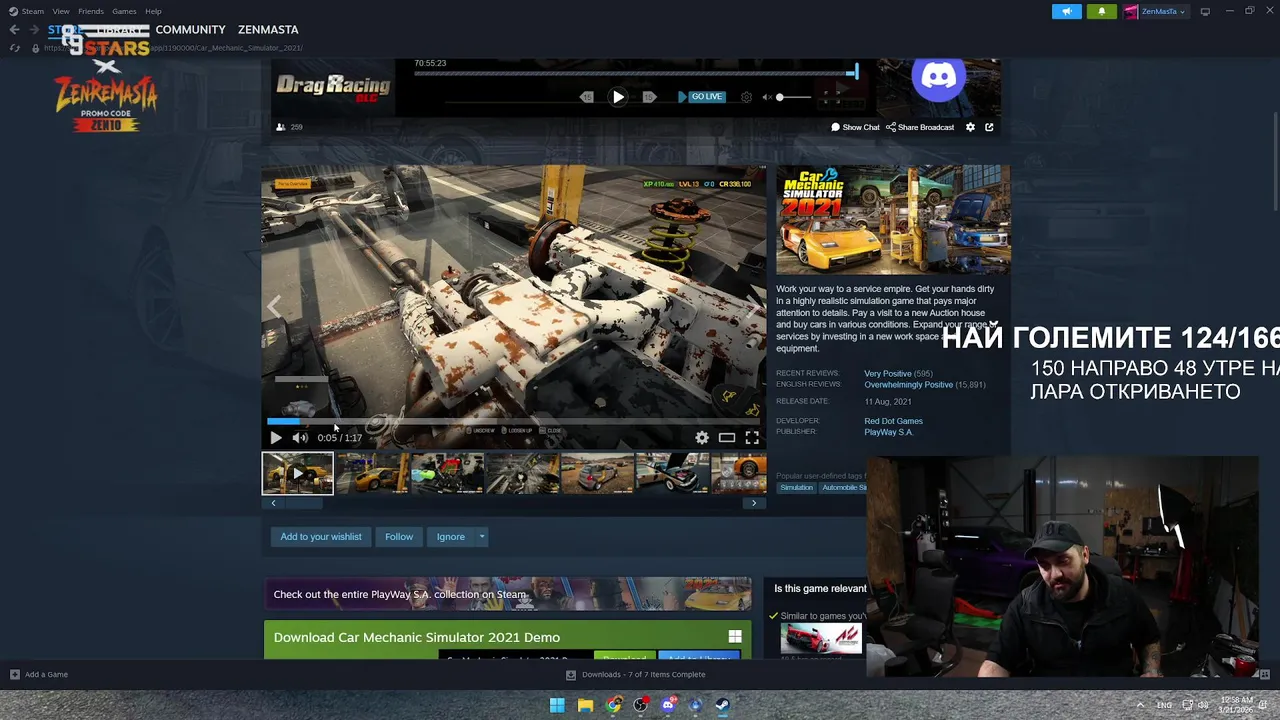Viewport: 1280px width, 720px height.
Task: Select the first trailer video thumbnail
Action: tap(298, 473)
